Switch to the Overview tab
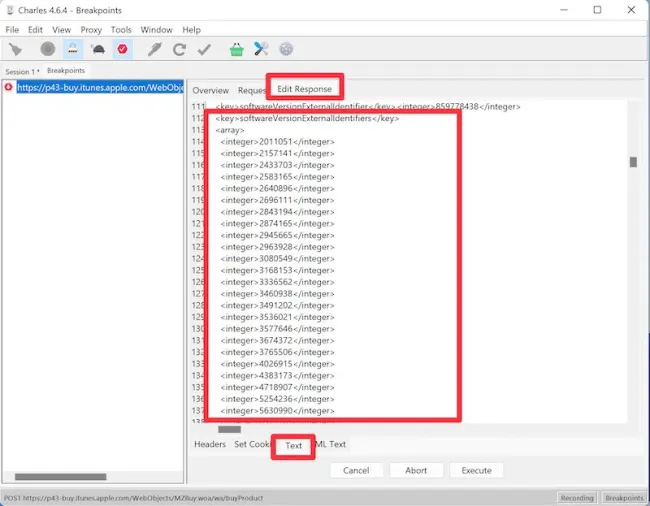Screen dimensions: 650x506 tap(211, 90)
